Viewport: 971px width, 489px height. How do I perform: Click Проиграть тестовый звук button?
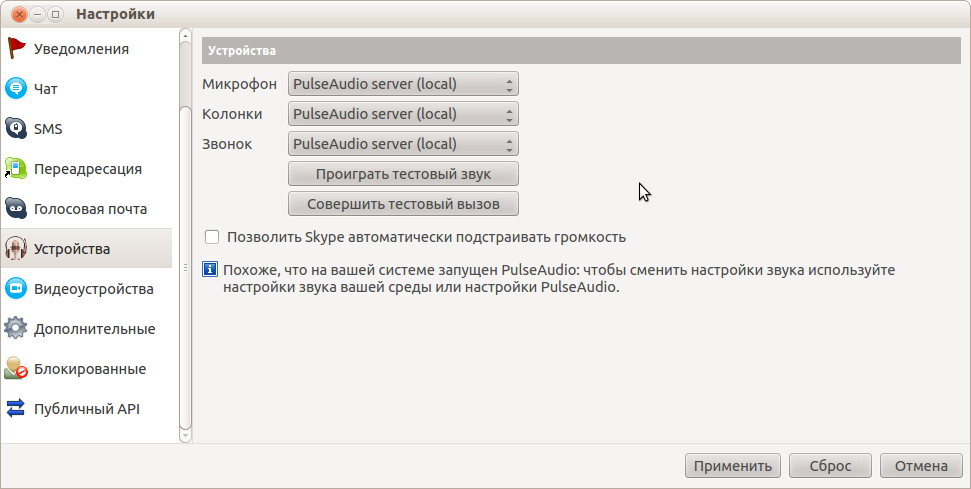pyautogui.click(x=403, y=174)
